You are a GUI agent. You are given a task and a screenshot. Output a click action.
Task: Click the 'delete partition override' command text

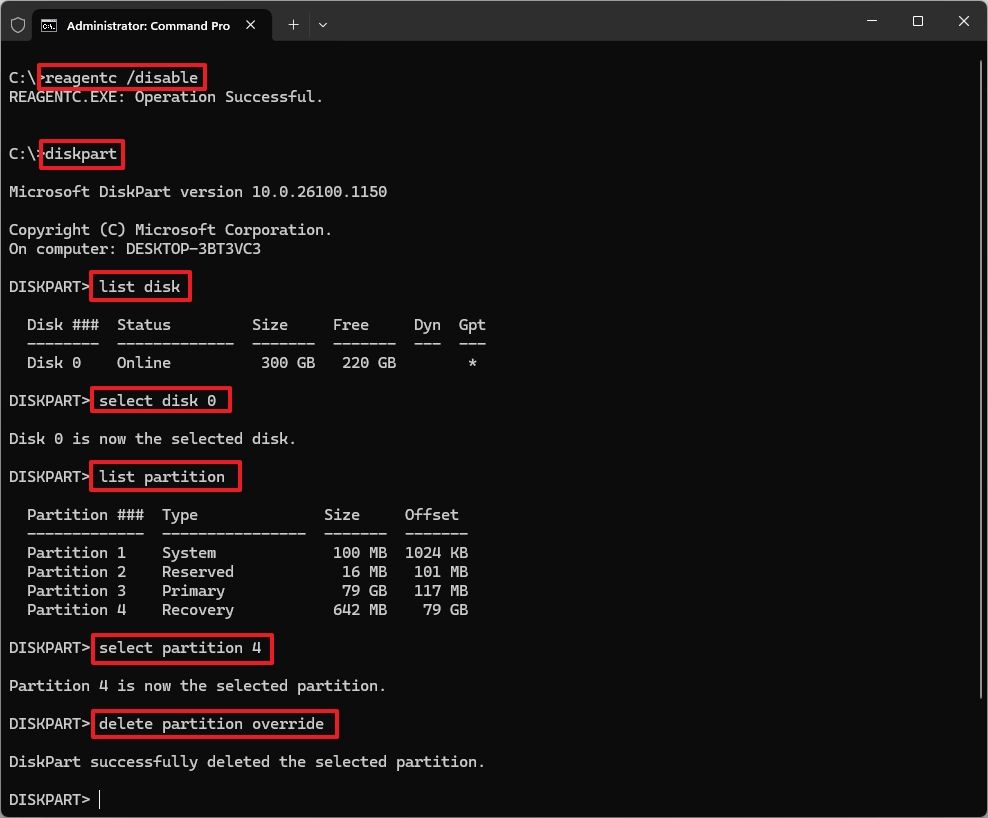point(212,723)
